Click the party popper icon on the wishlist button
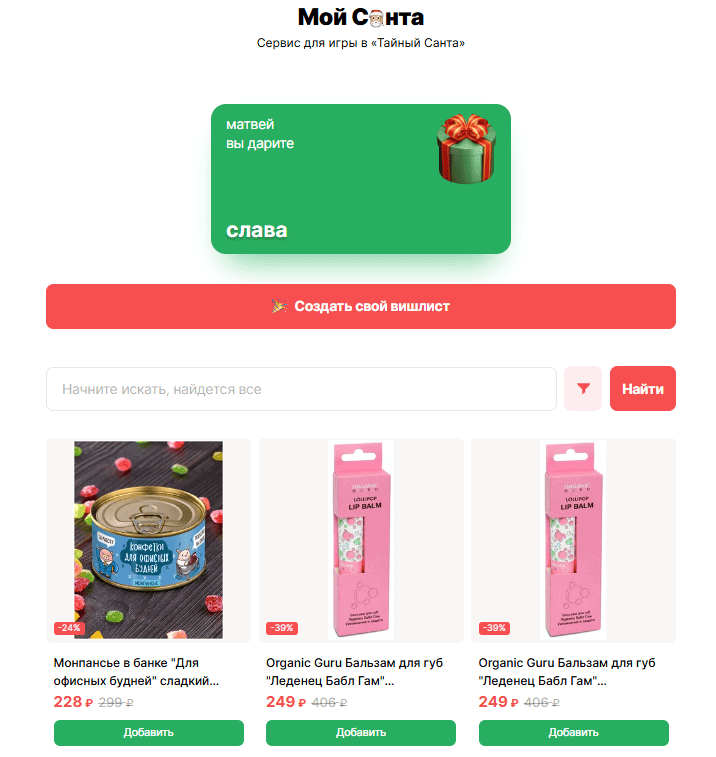Image resolution: width=716 pixels, height=757 pixels. coord(279,306)
